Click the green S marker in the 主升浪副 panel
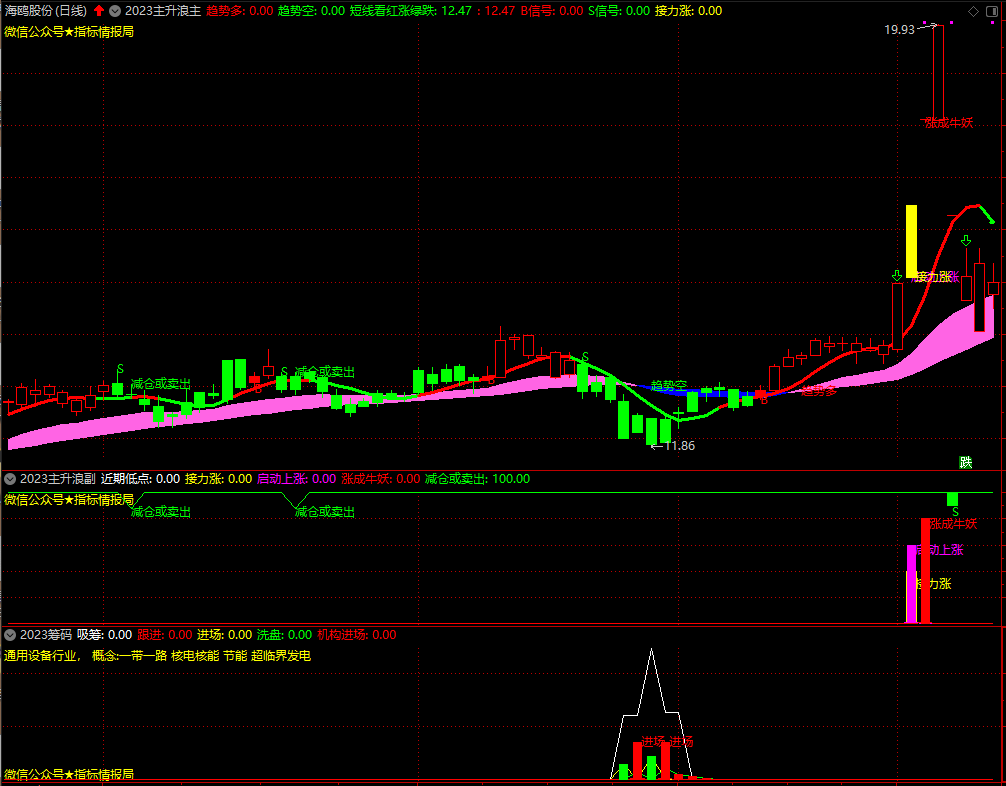Image resolution: width=1006 pixels, height=786 pixels. 955,512
